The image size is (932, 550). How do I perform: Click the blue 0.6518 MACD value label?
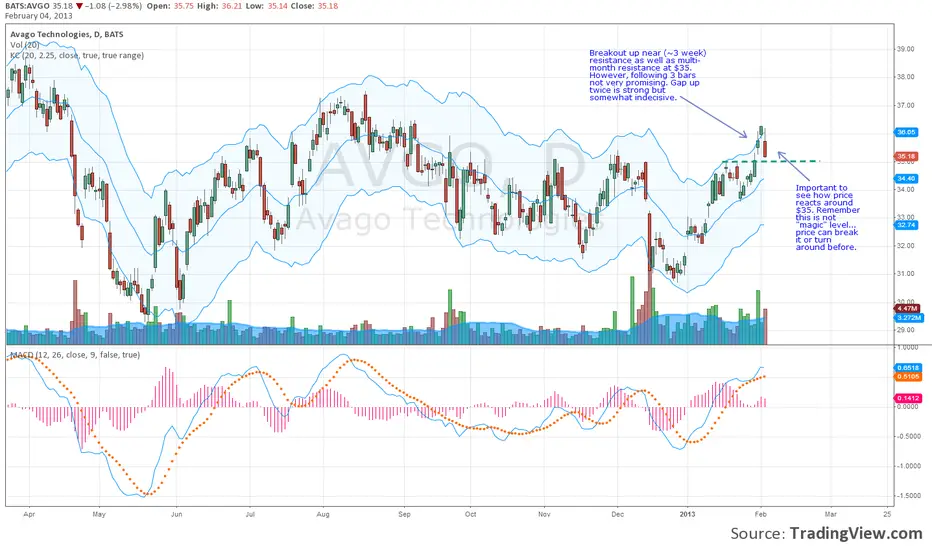click(908, 368)
